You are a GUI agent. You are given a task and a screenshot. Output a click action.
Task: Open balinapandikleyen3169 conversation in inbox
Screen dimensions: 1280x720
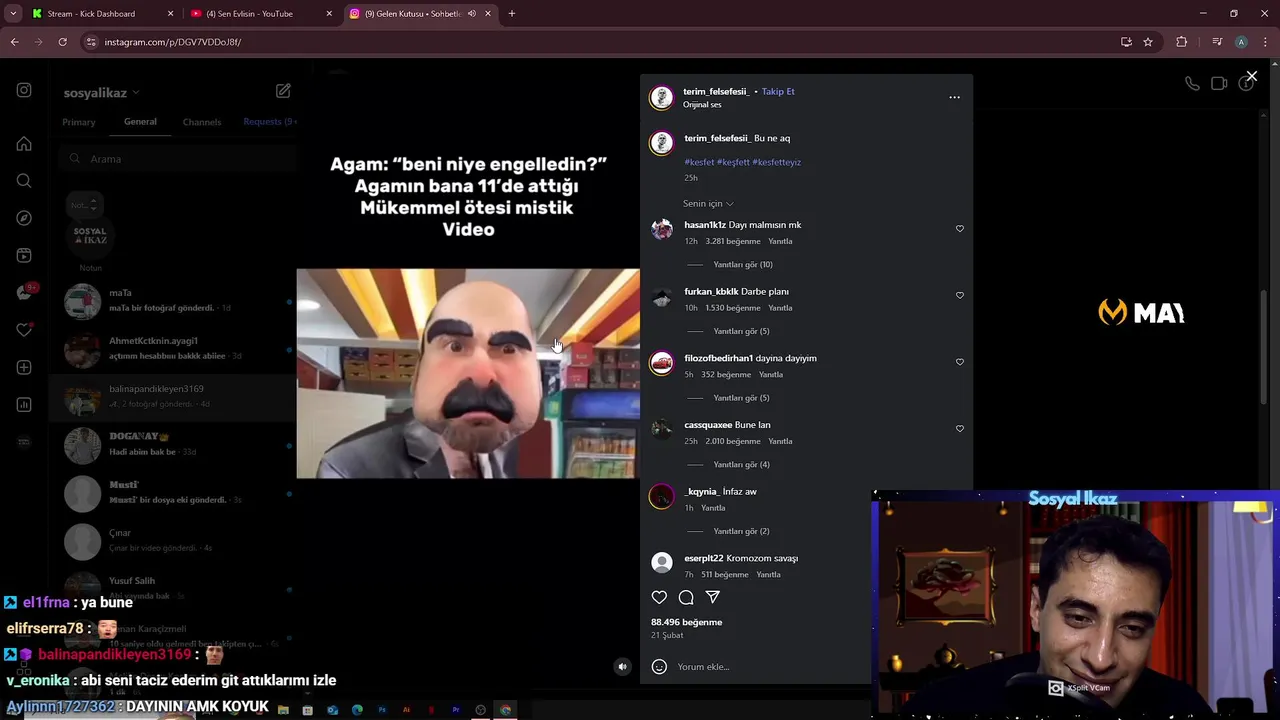(172, 396)
